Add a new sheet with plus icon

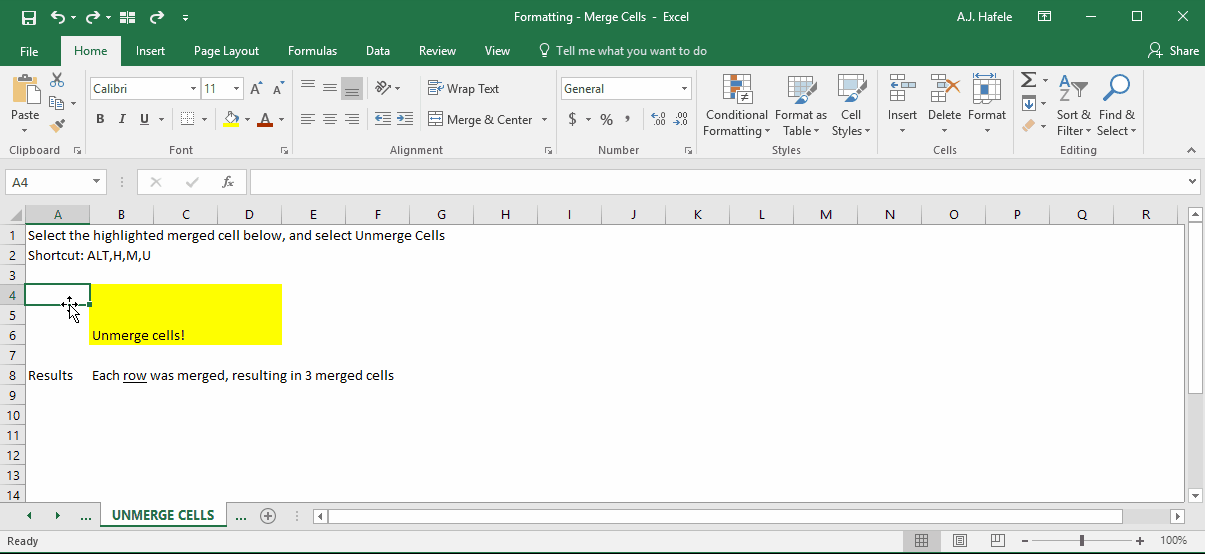[x=267, y=516]
